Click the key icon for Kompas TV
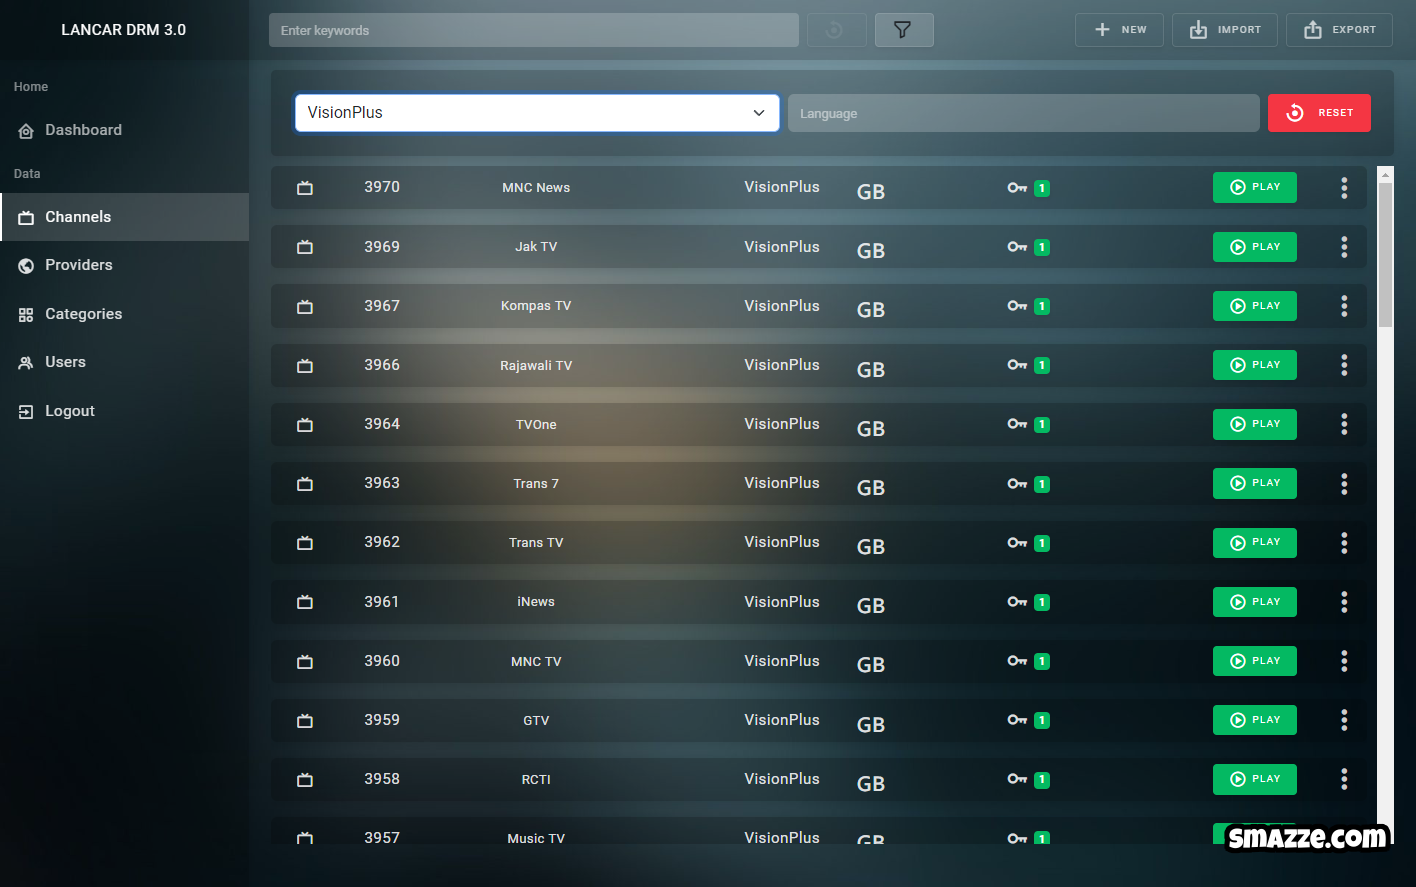1416x887 pixels. 1017,306
